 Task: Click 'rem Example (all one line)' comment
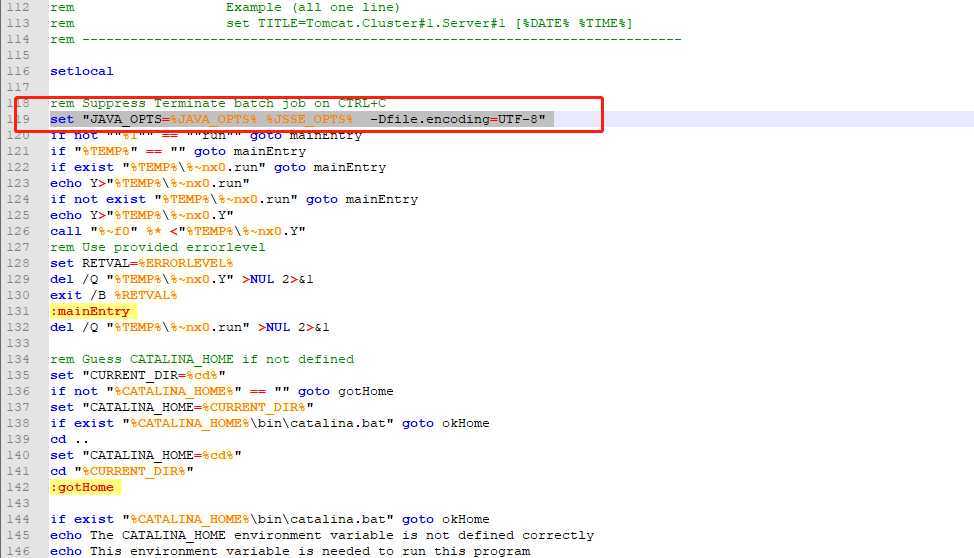click(225, 7)
